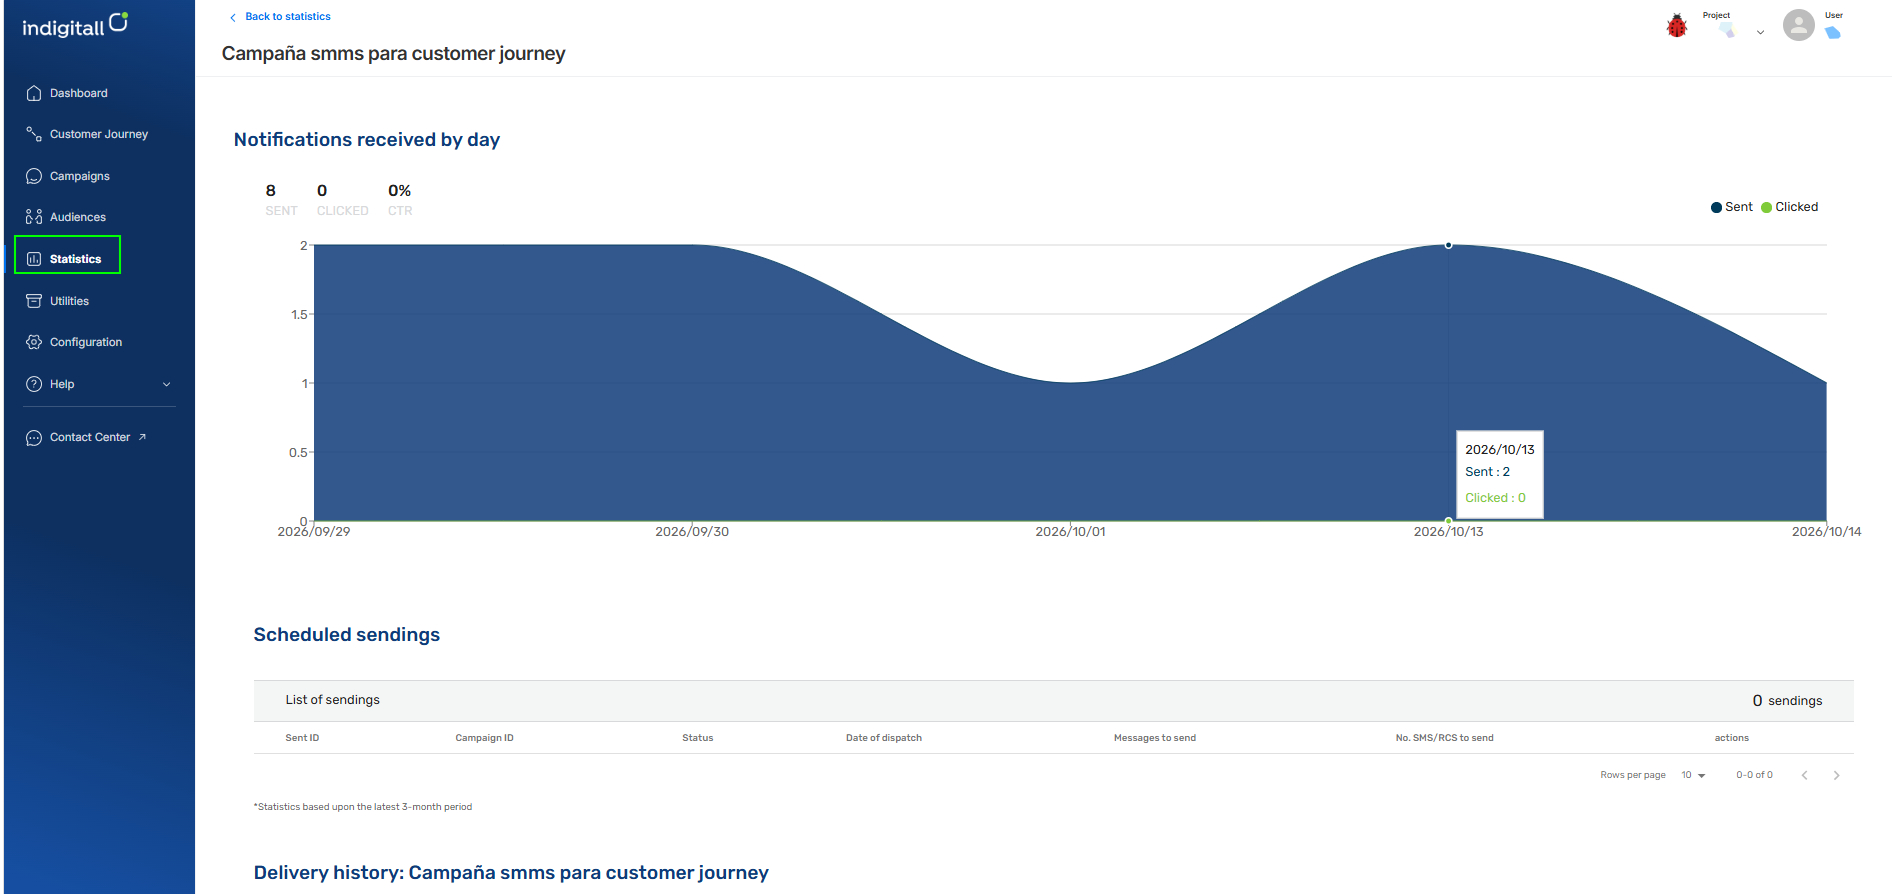This screenshot has width=1892, height=894.
Task: Click the 'List of sendings' heading
Action: [332, 700]
